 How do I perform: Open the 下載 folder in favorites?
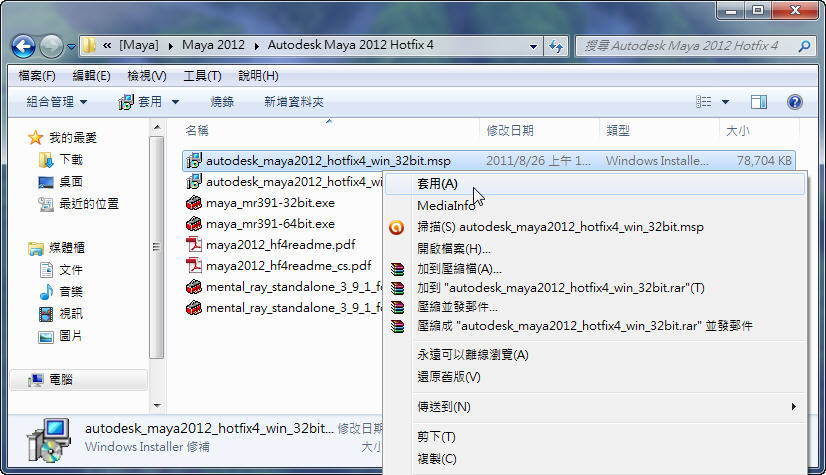71,160
